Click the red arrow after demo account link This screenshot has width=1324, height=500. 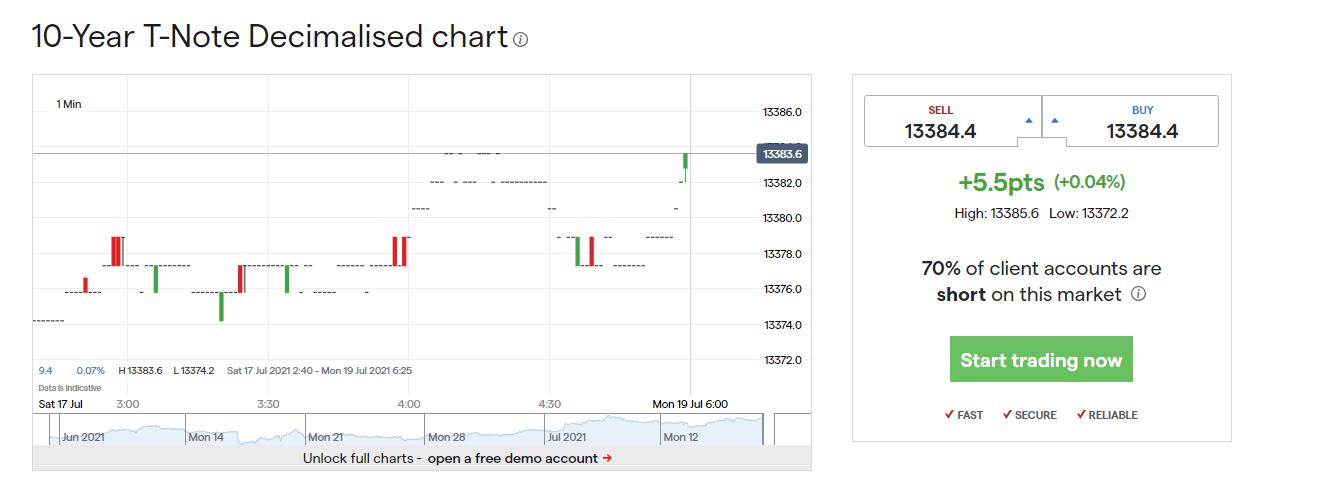tap(607, 458)
